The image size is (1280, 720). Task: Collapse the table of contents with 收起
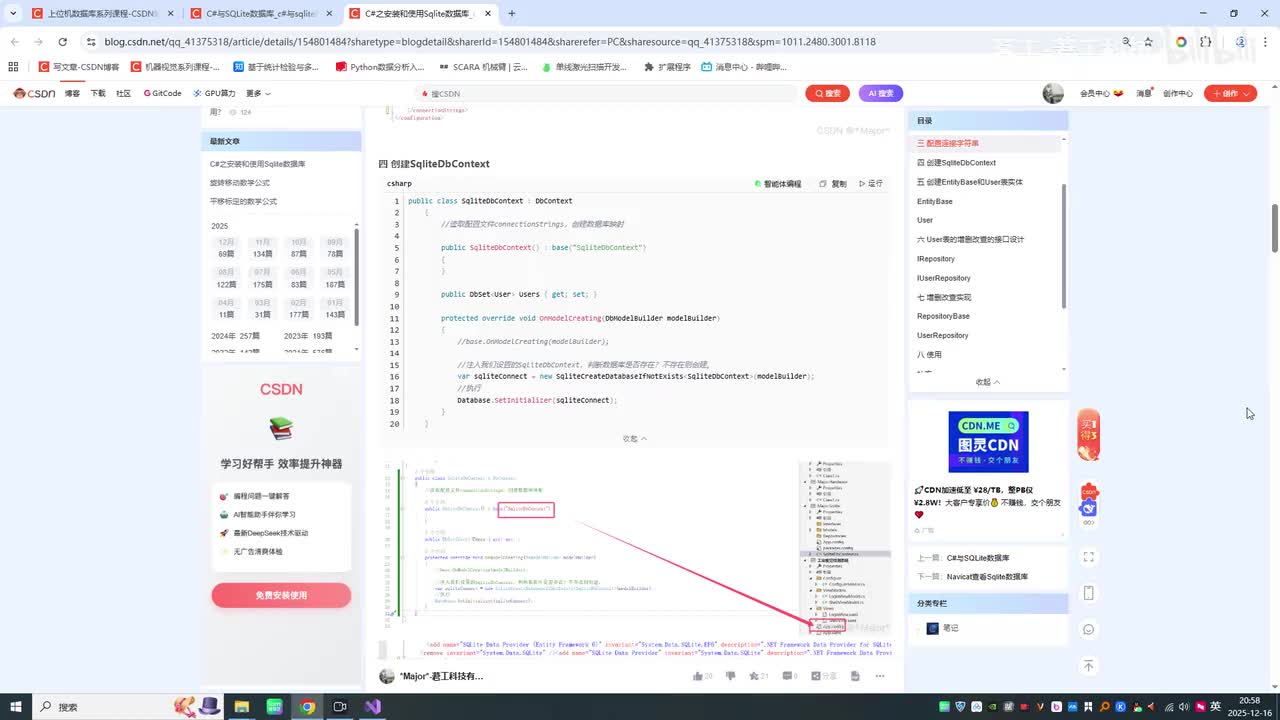point(988,382)
